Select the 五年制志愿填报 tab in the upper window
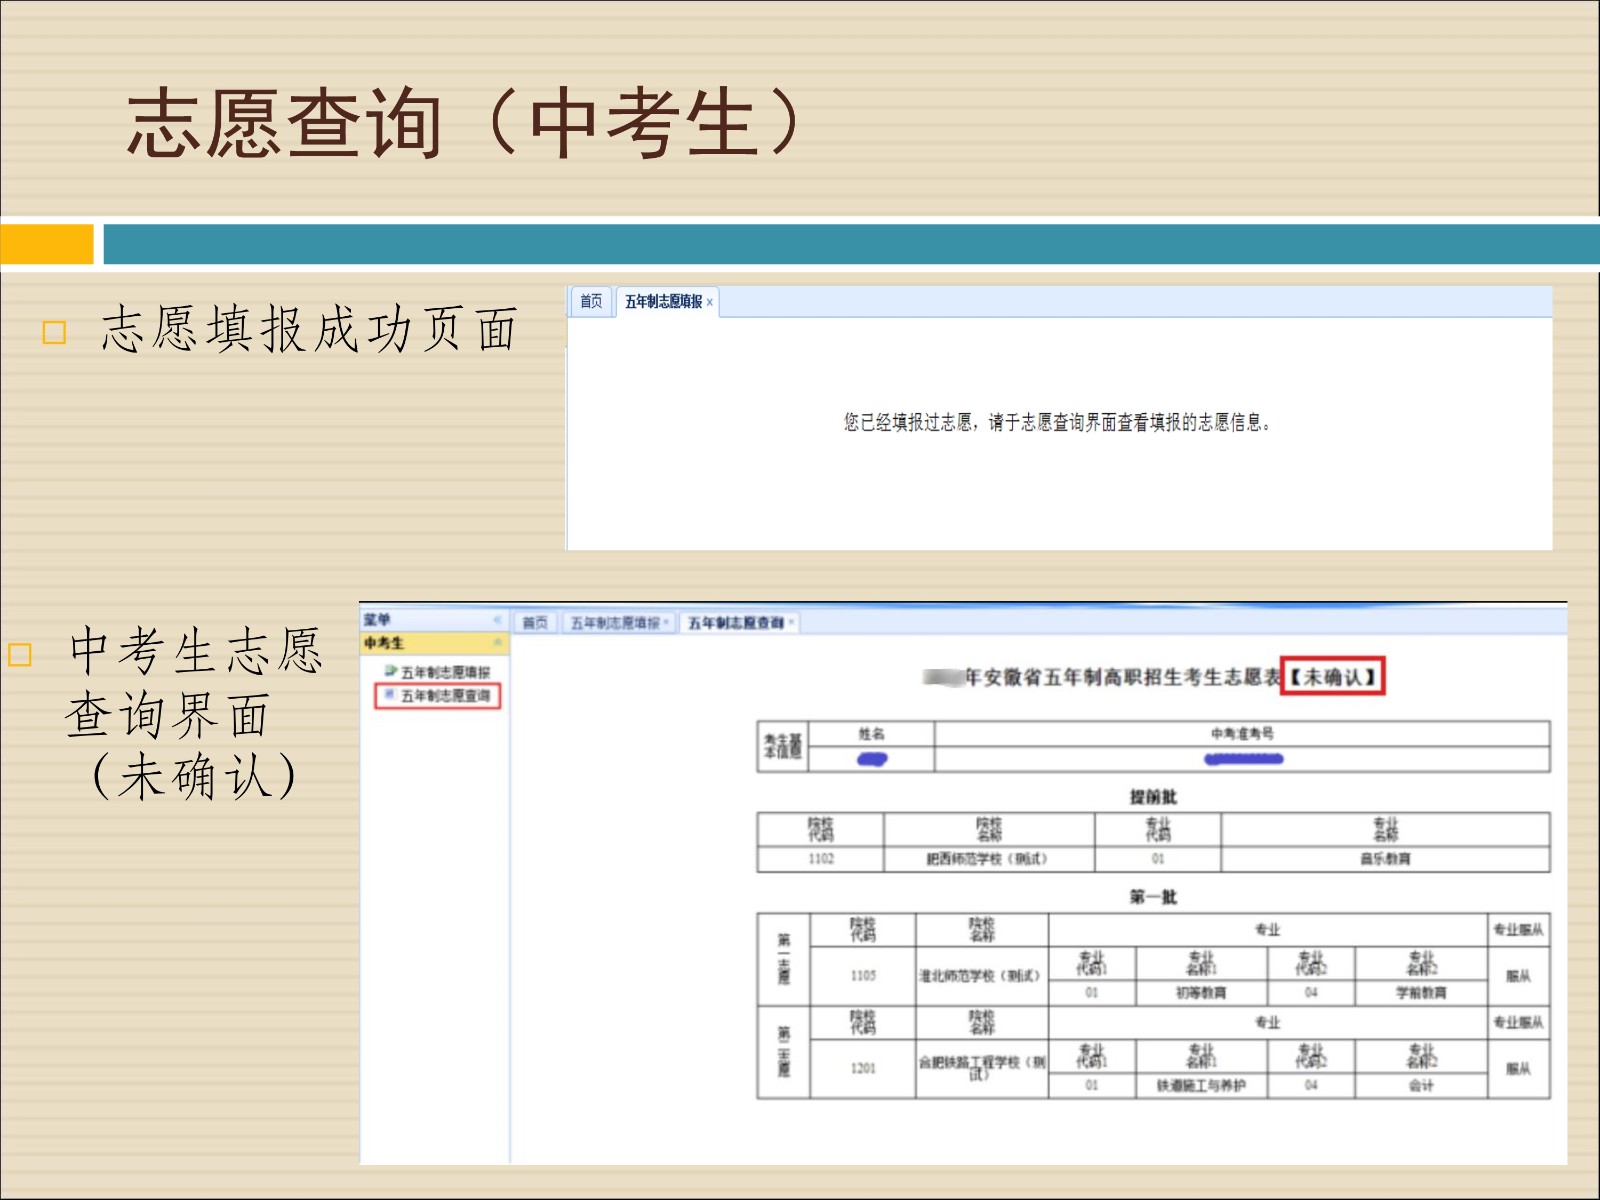The height and width of the screenshot is (1200, 1600). (x=663, y=301)
